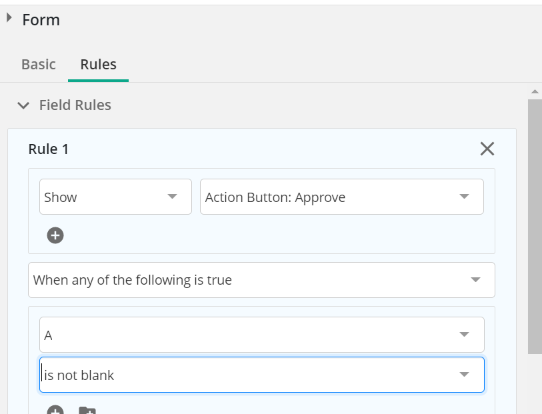This screenshot has height=414, width=542.
Task: Add a condition with the bottom plus icon
Action: [55, 410]
